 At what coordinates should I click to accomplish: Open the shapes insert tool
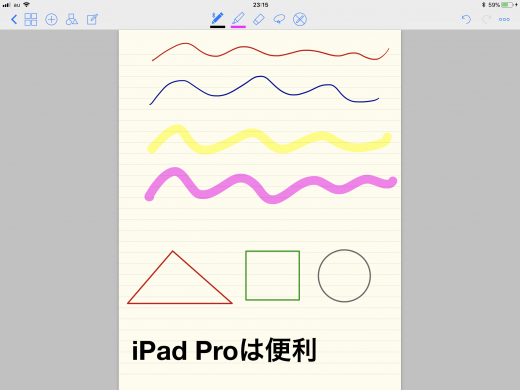(x=72, y=19)
